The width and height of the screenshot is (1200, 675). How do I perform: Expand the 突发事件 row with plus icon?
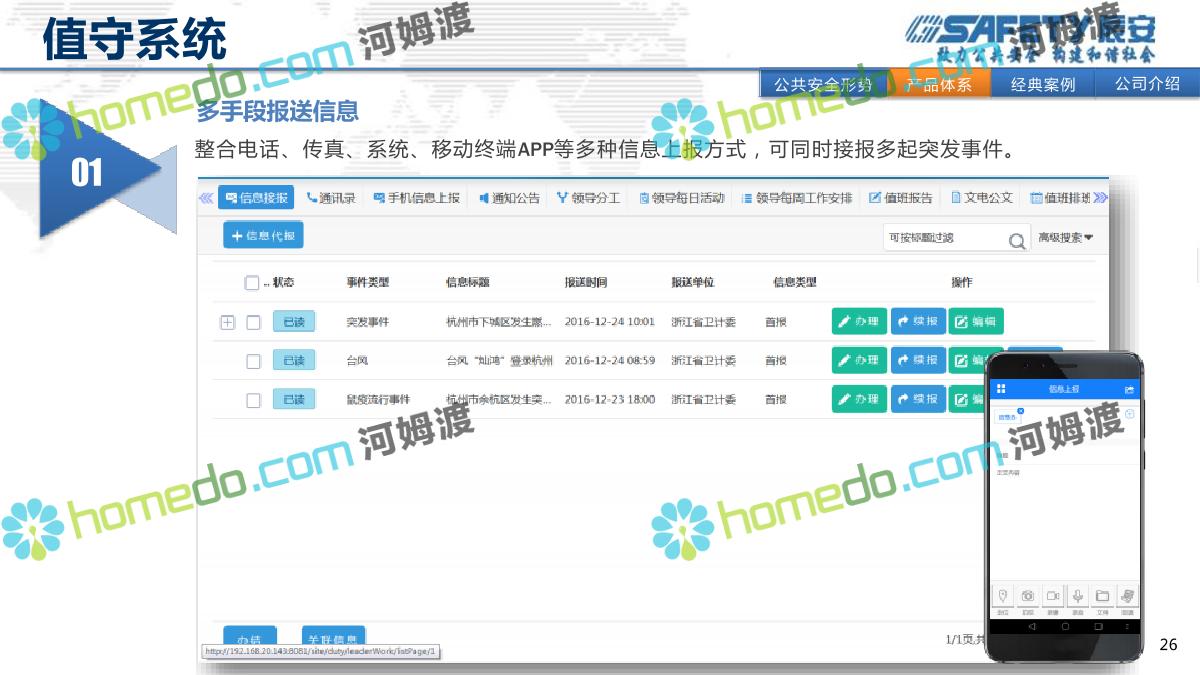tap(227, 322)
